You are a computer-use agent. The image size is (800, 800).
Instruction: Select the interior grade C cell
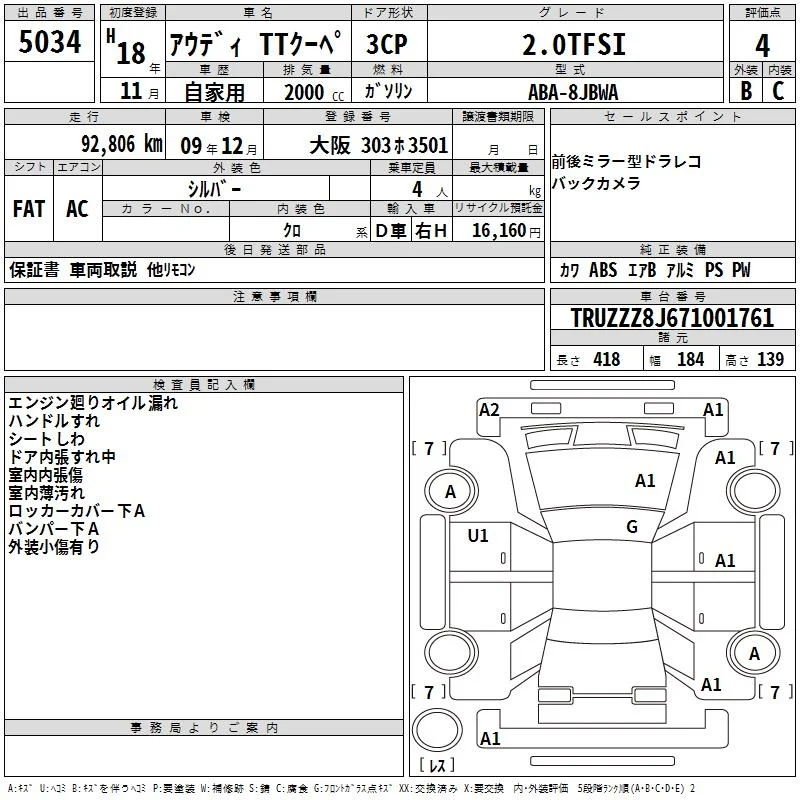779,91
